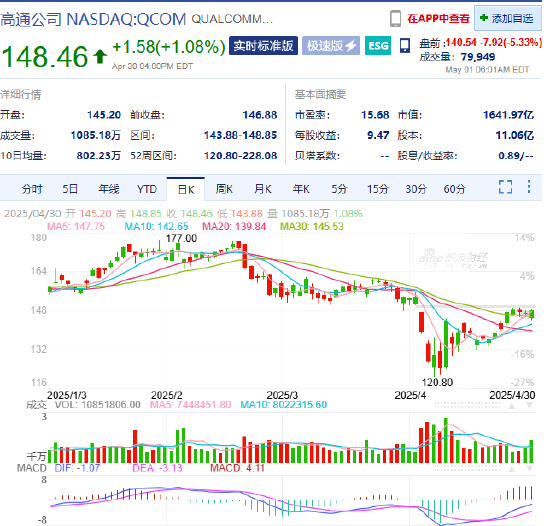Click the MA10: 142.65 label
Image resolution: width=550 pixels, height=526 pixels.
click(156, 227)
